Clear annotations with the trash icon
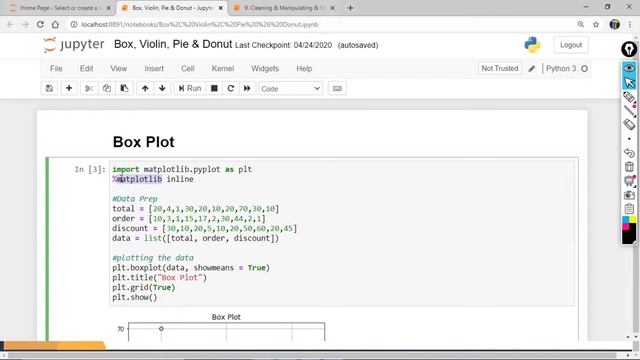Screen dimensions: 640x360 click(629, 167)
